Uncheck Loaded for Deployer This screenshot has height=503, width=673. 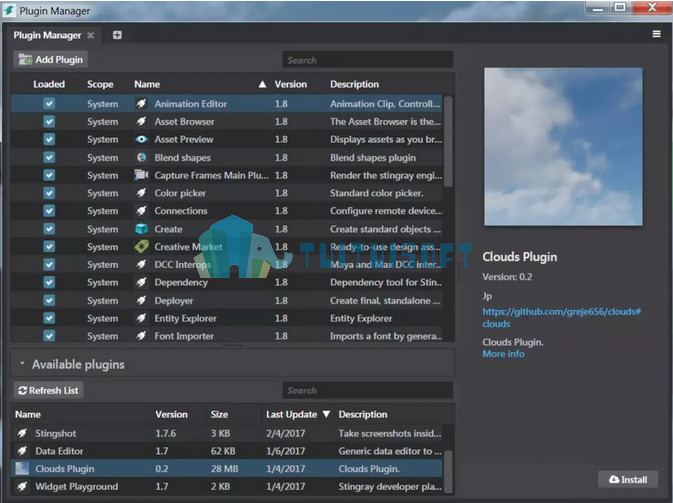click(x=49, y=300)
